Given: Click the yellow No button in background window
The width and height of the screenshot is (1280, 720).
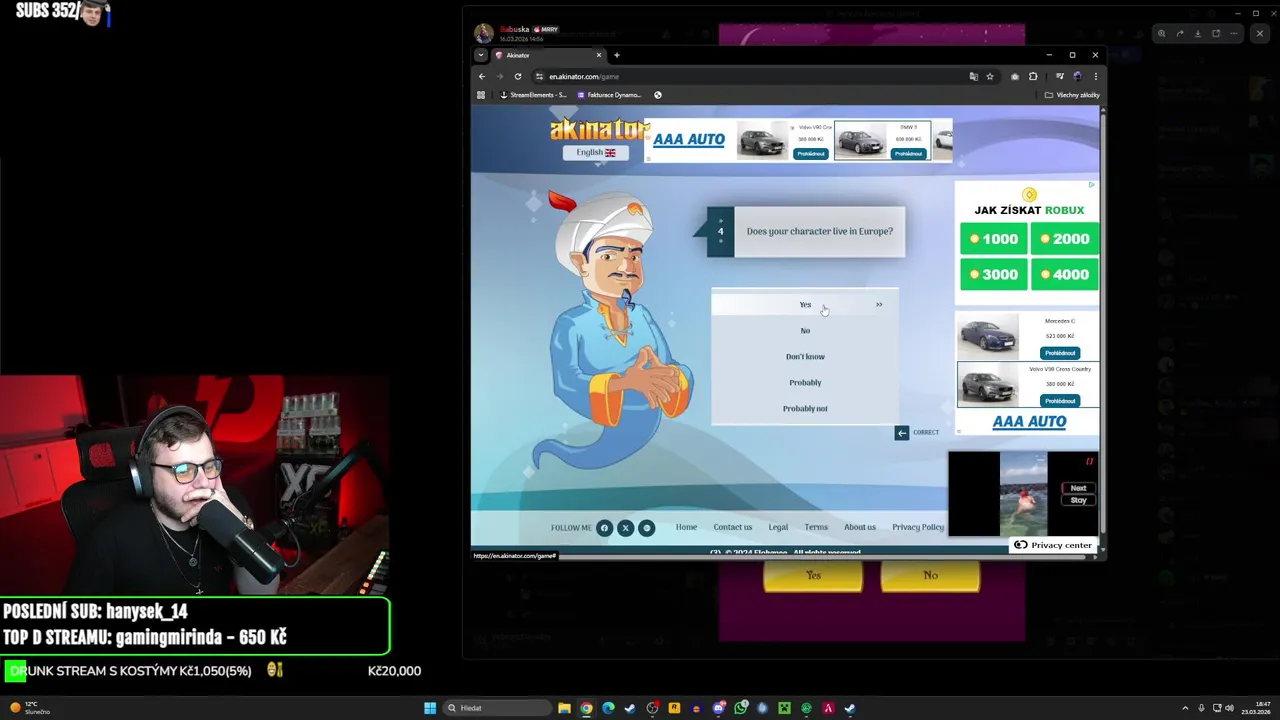Looking at the screenshot, I should click(x=930, y=576).
